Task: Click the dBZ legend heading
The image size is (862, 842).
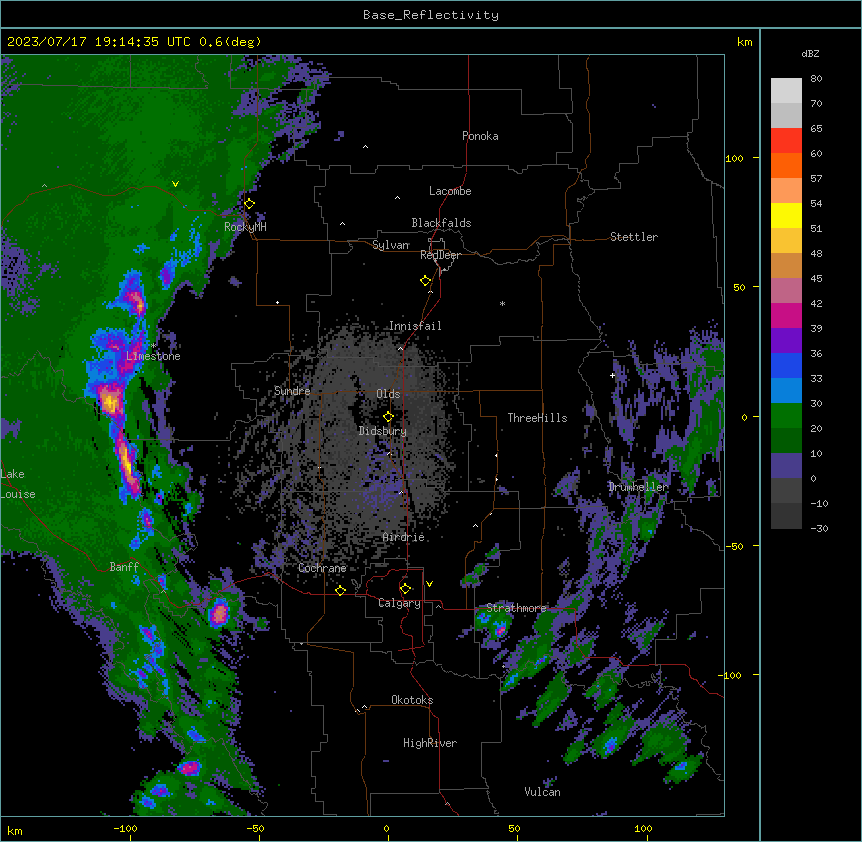Action: tap(810, 53)
